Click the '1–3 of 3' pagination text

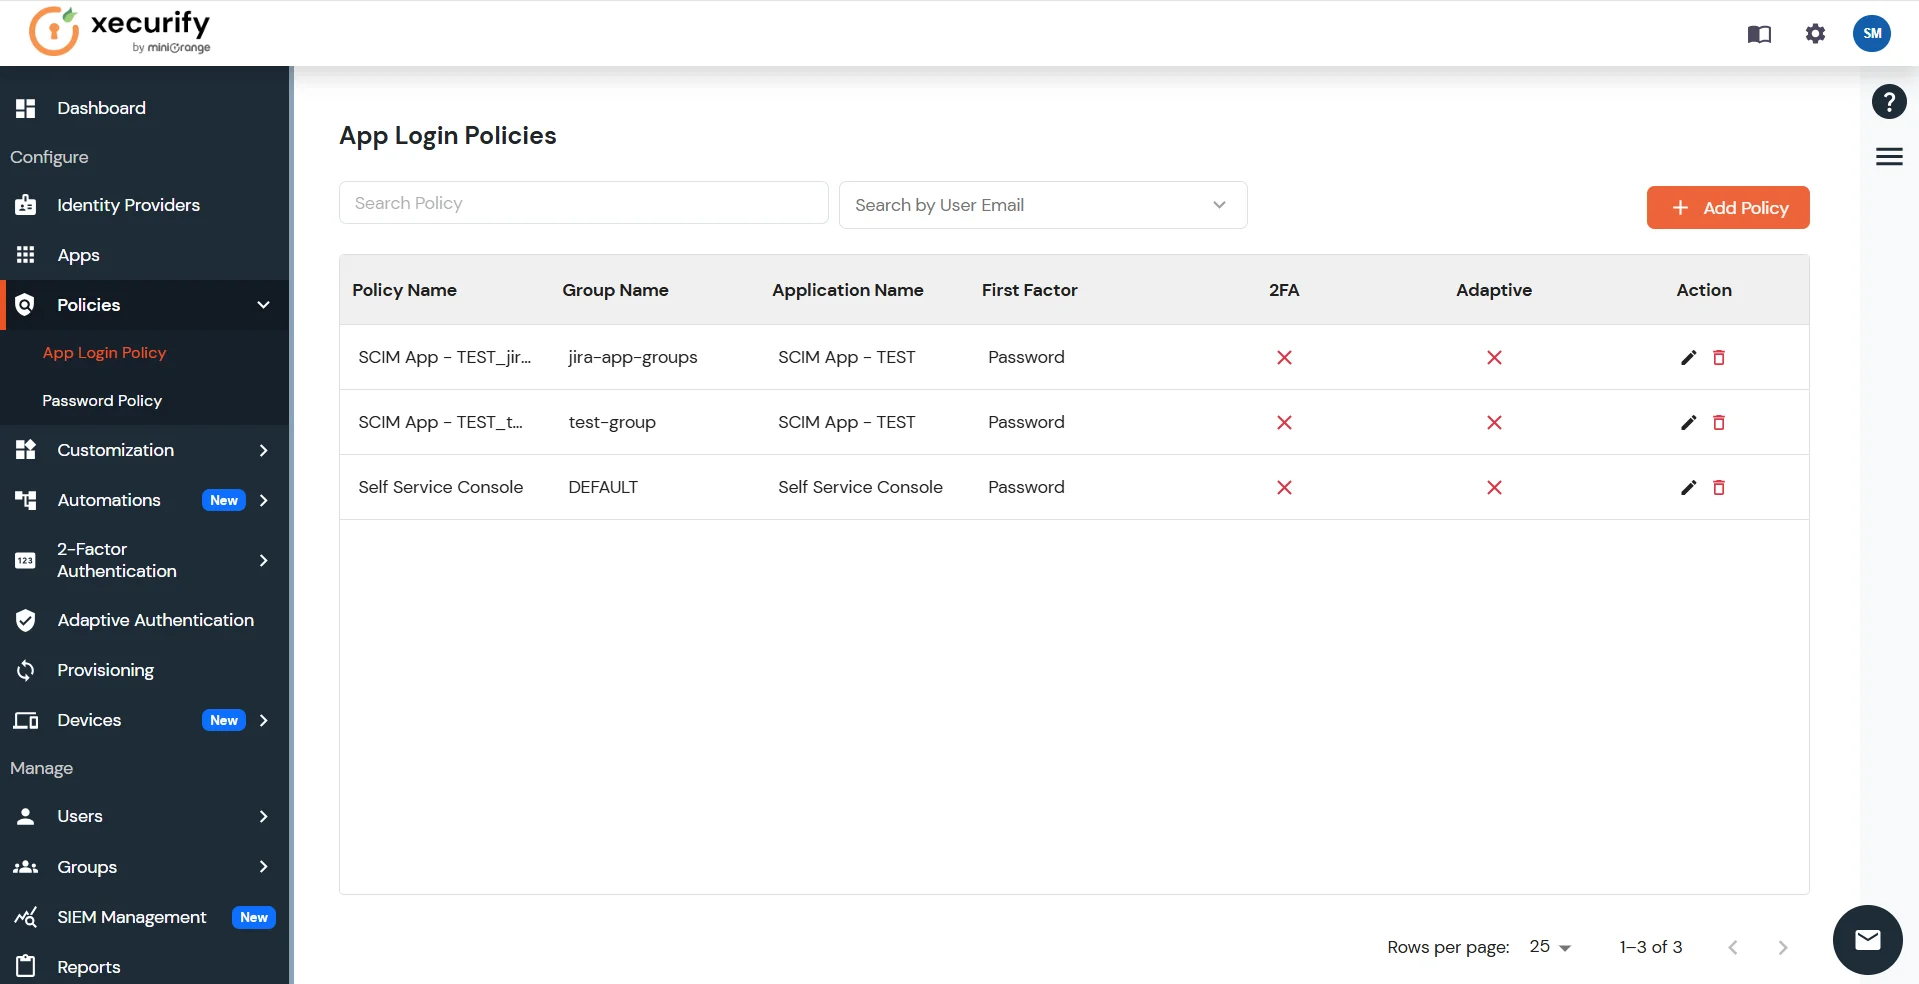(x=1651, y=947)
